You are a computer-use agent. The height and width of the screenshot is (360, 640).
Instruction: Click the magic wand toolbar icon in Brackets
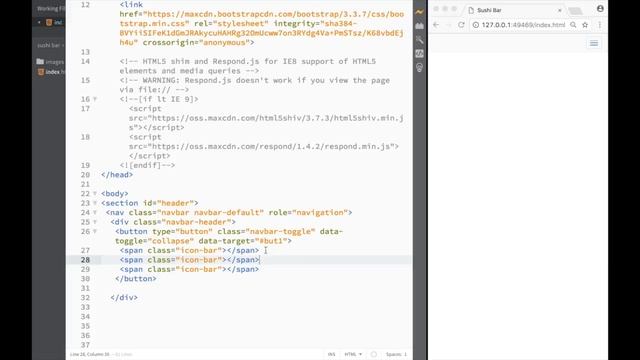(x=419, y=40)
